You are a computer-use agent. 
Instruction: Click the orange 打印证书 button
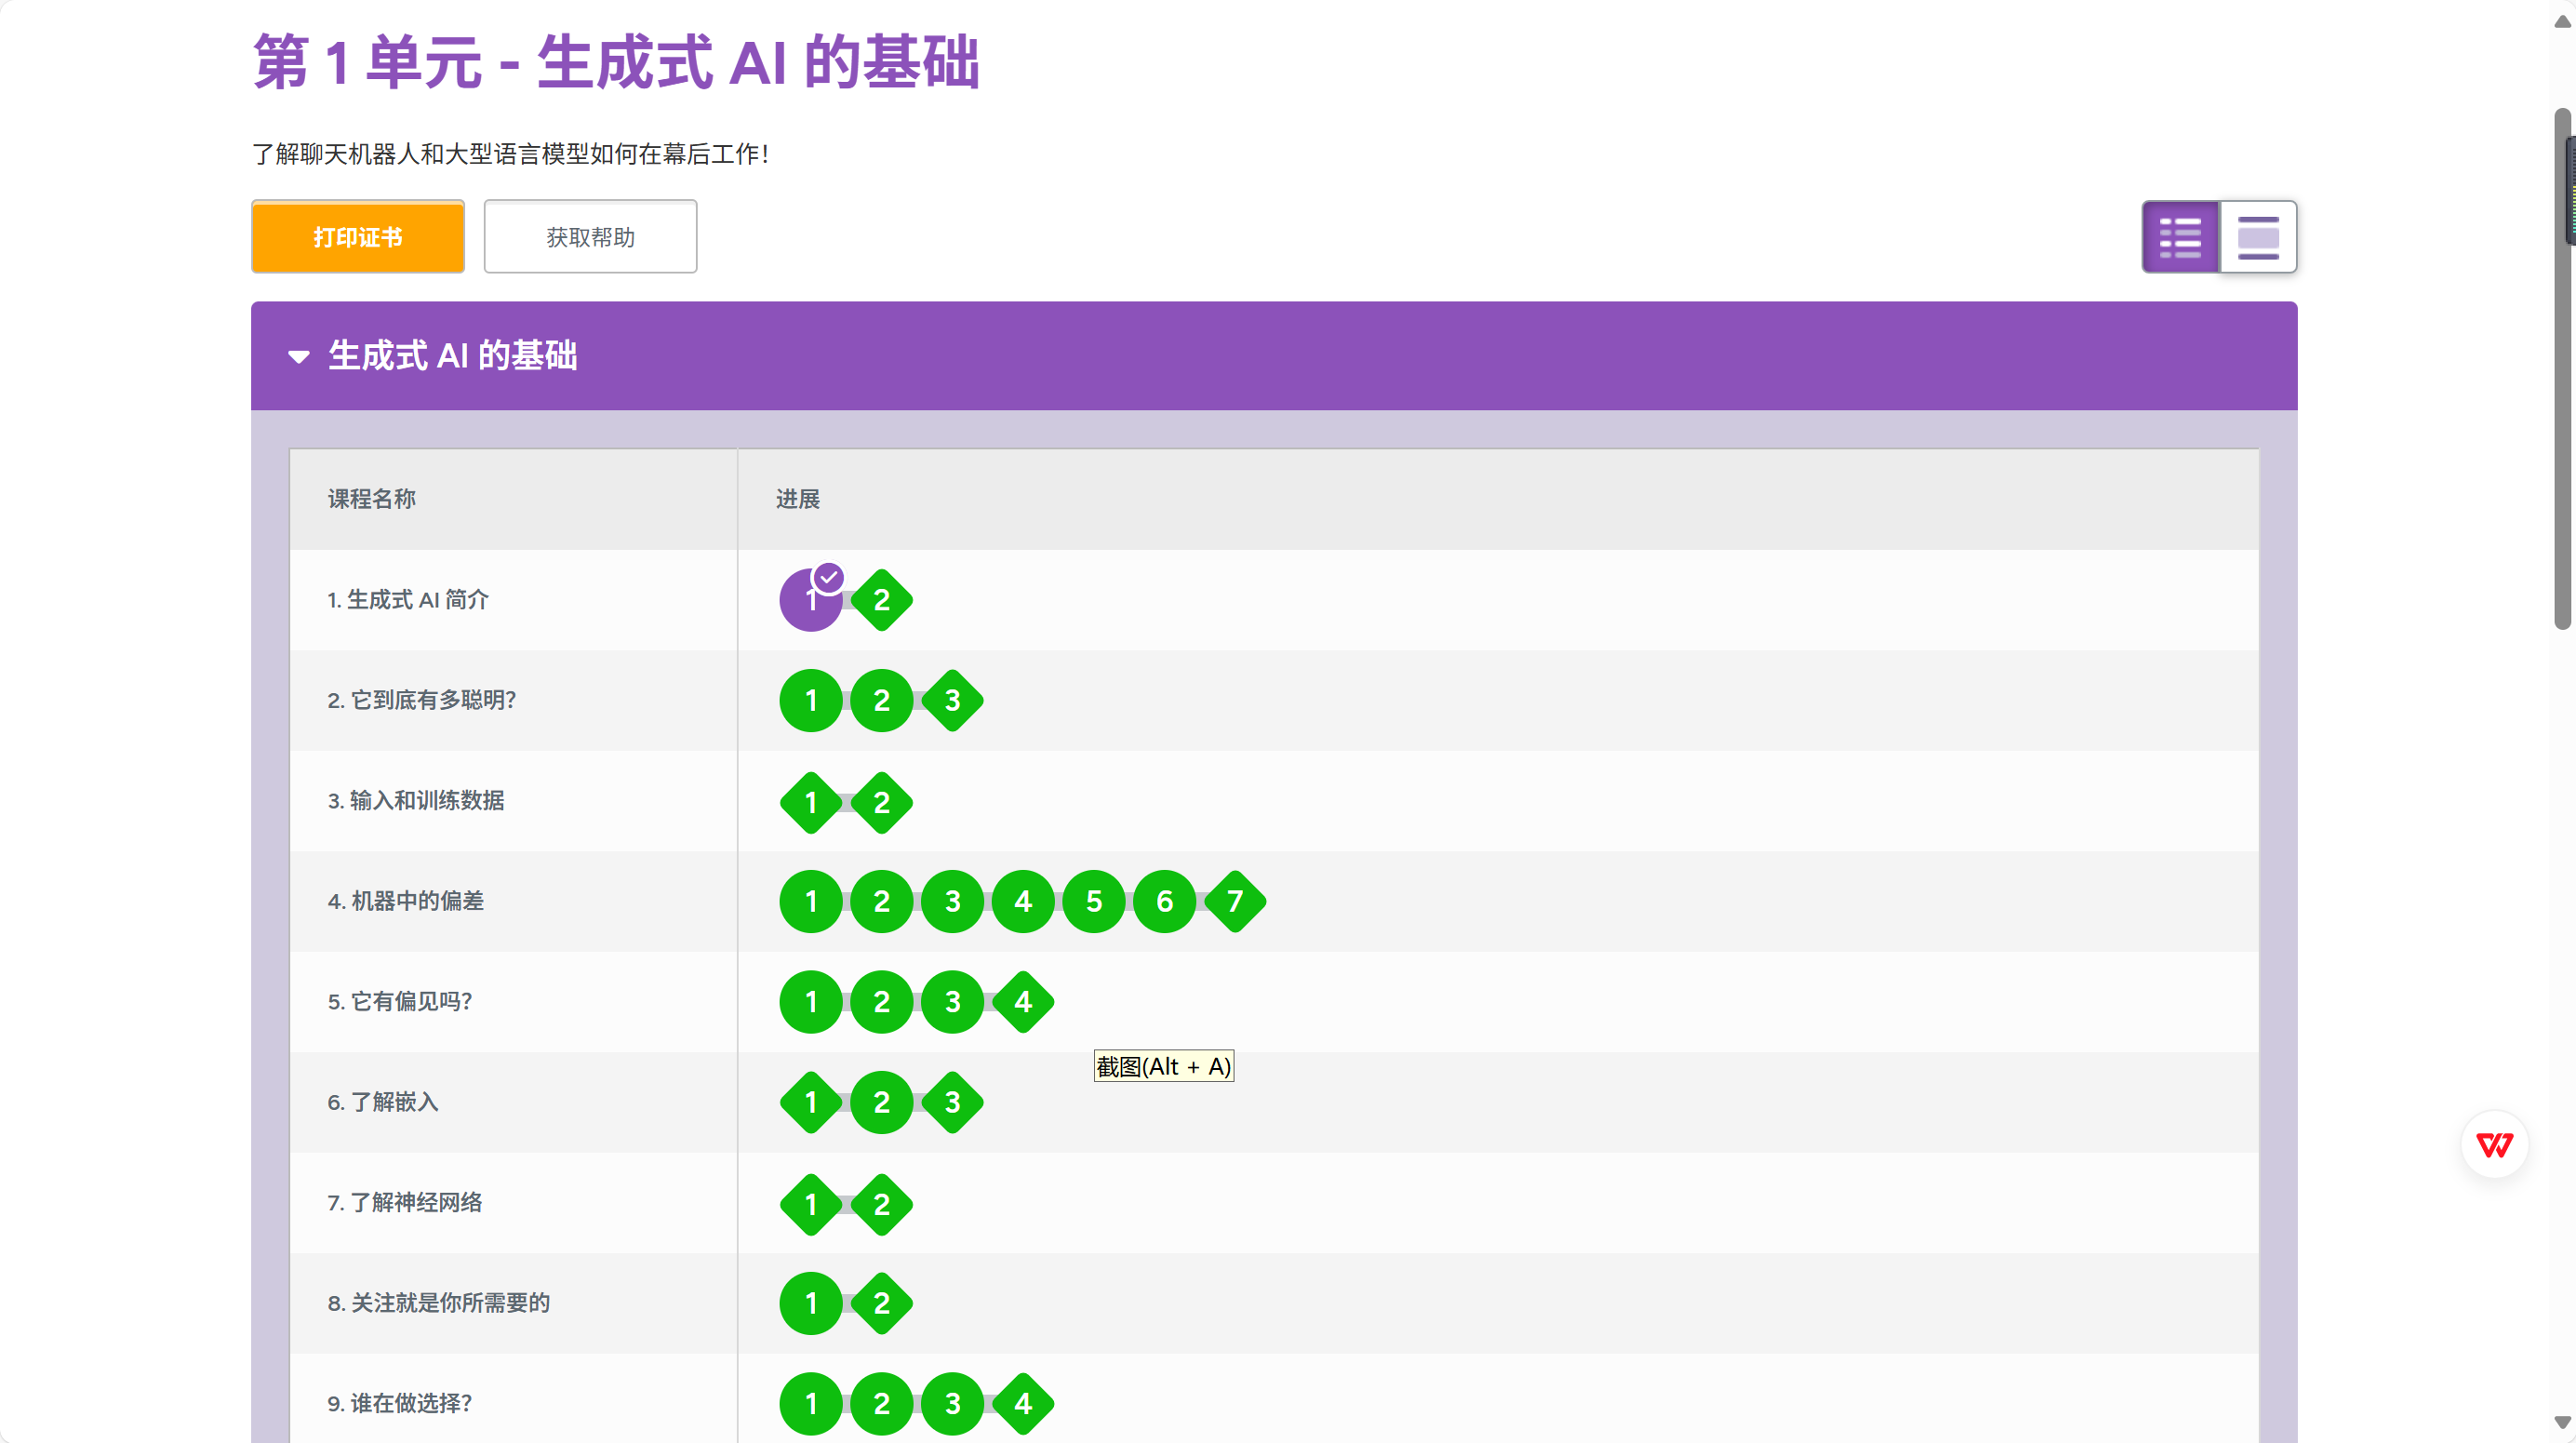click(358, 236)
